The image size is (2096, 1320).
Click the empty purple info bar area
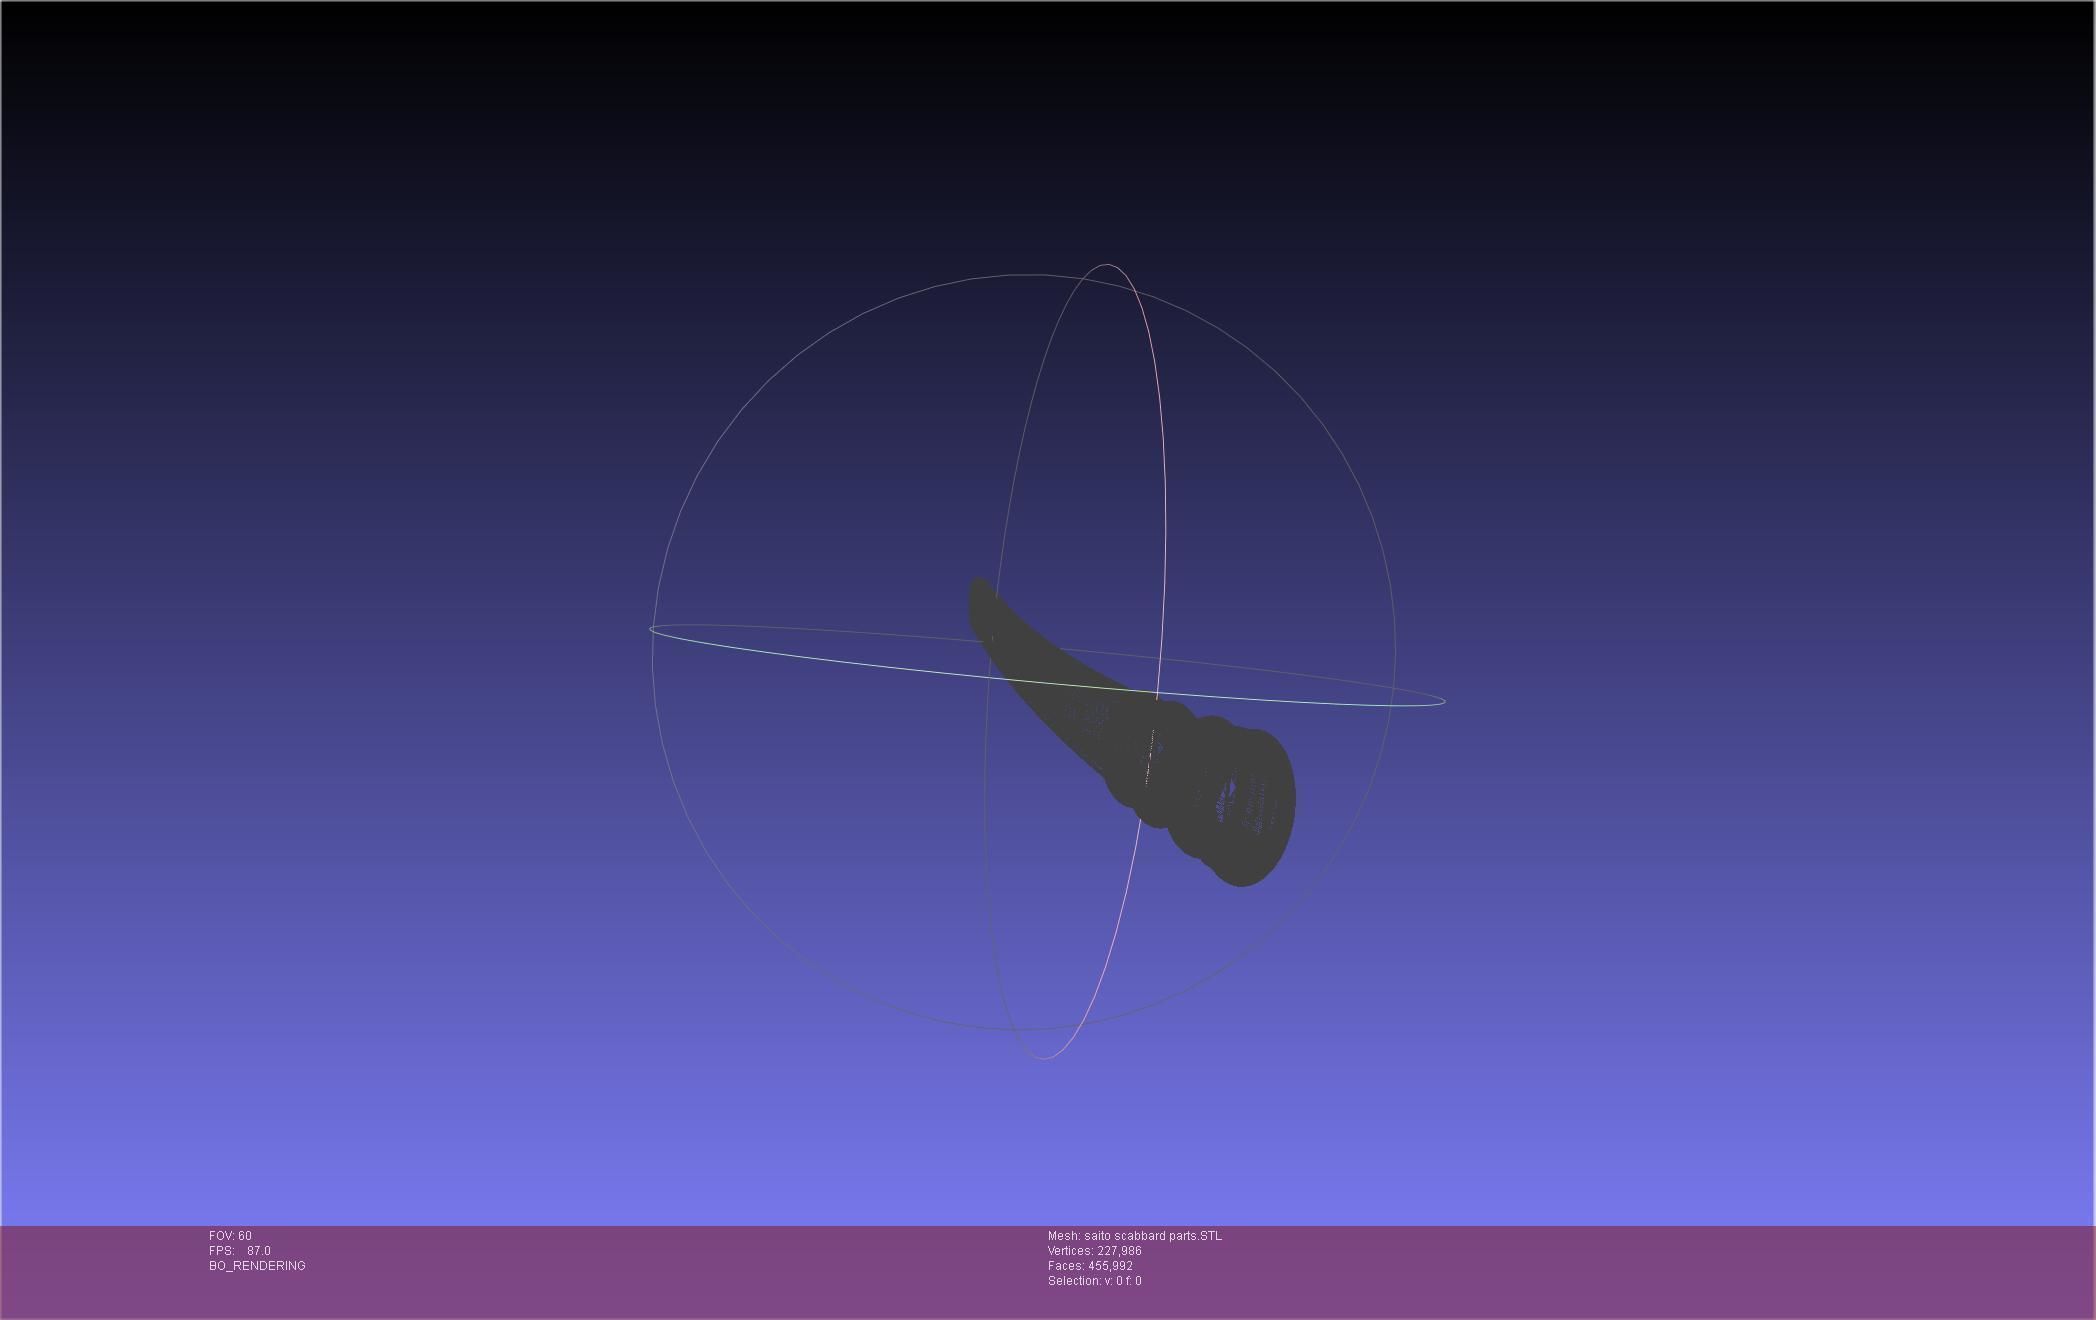click(x=1650, y=1270)
